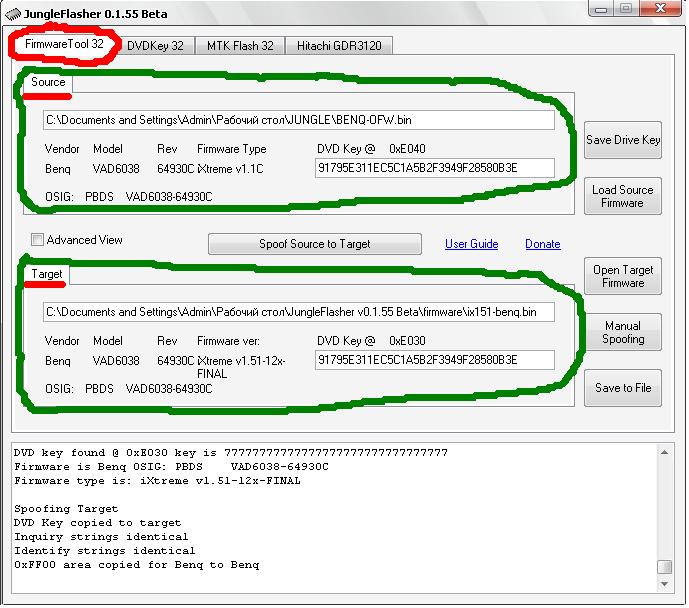The width and height of the screenshot is (689, 608).
Task: Open the MTK Flash 32 tab
Action: tap(240, 46)
